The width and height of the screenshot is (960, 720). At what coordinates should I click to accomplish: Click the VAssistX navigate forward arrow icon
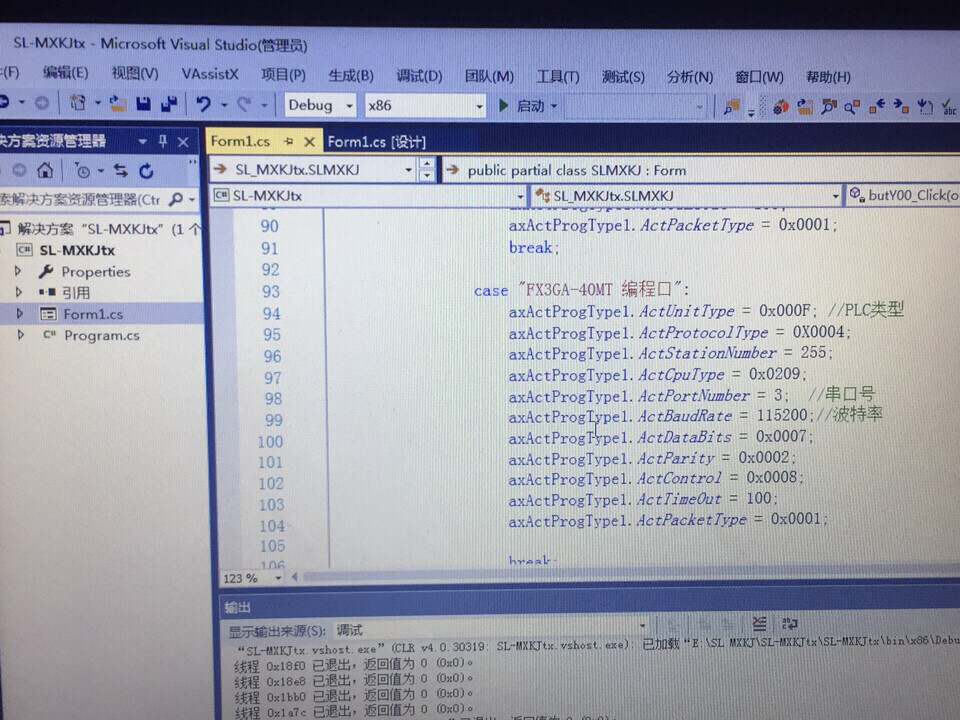901,107
